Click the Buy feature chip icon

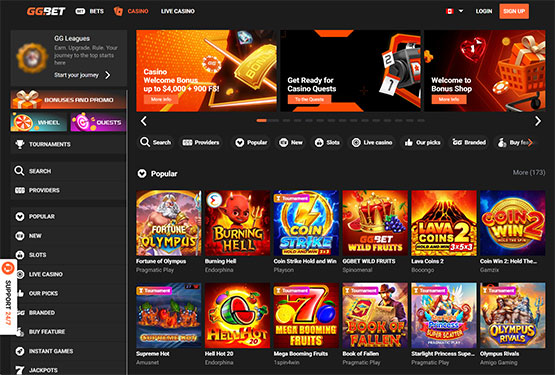tap(502, 142)
